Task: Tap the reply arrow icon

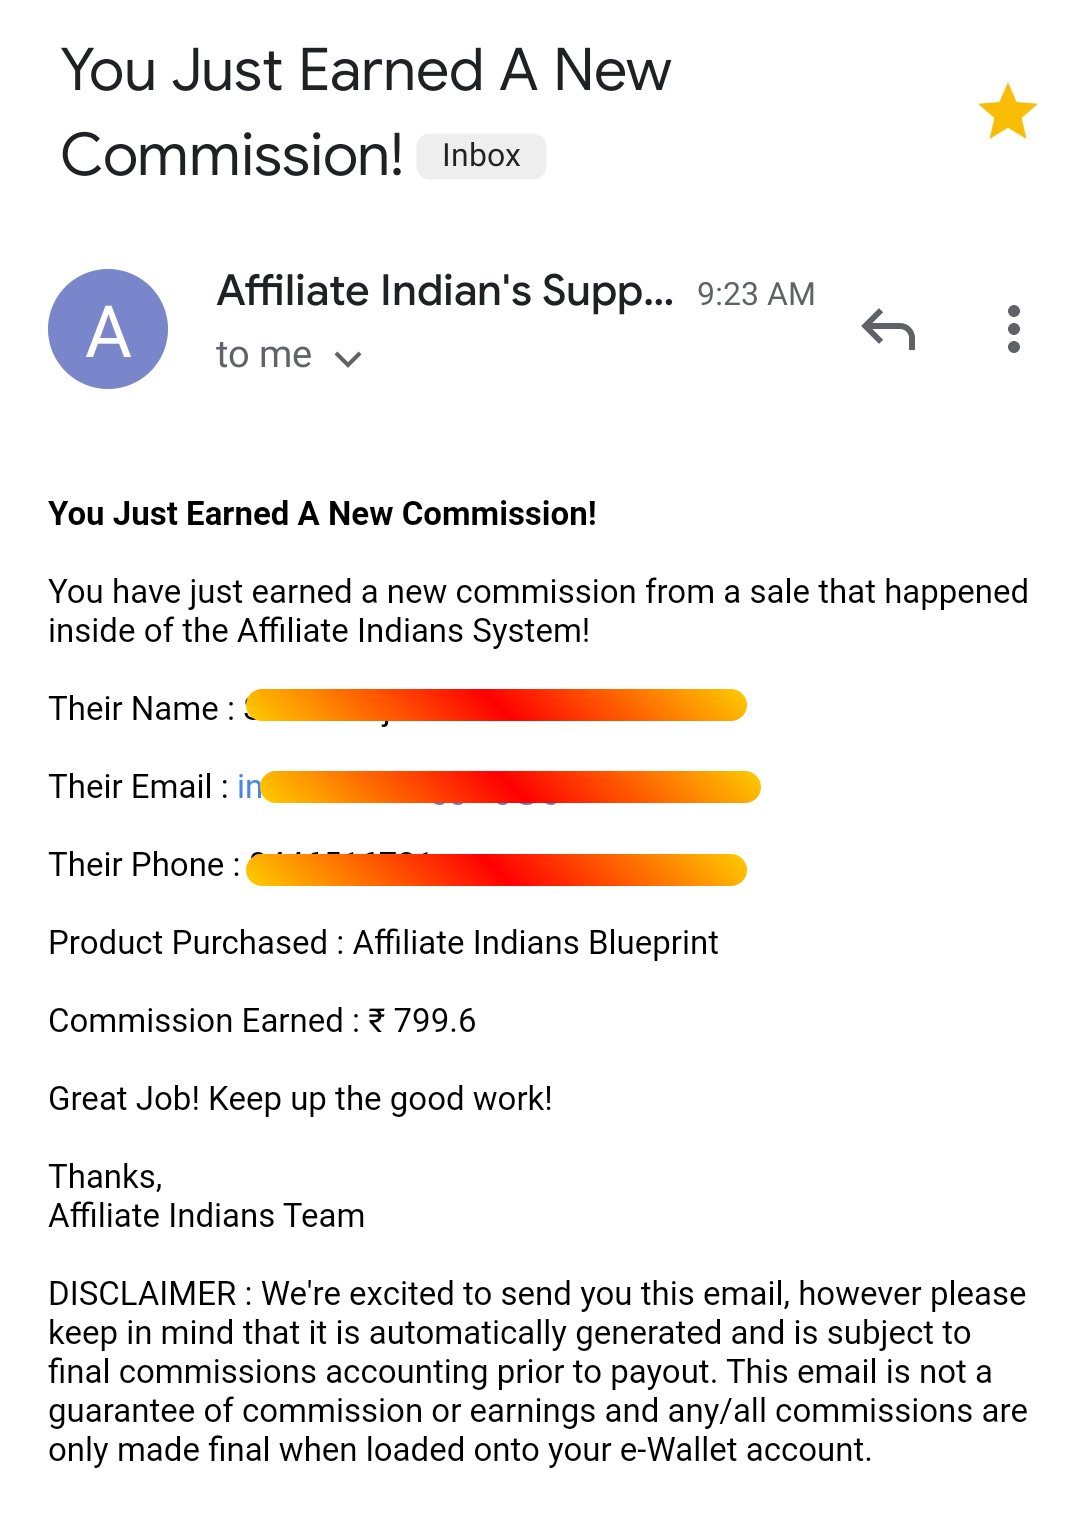Action: pos(888,329)
